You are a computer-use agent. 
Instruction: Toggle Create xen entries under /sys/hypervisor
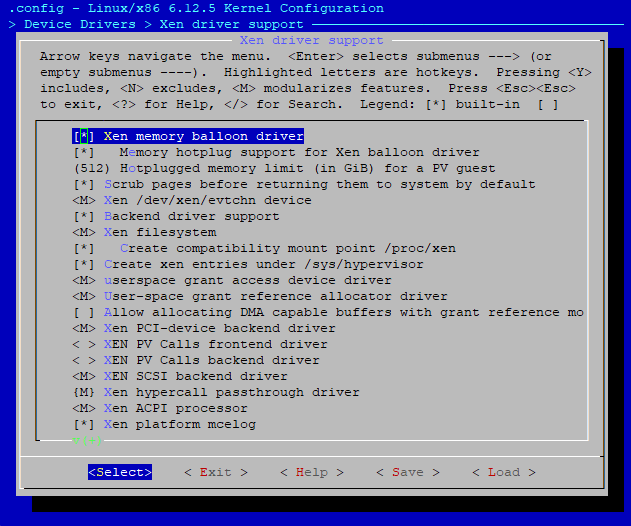point(84,264)
